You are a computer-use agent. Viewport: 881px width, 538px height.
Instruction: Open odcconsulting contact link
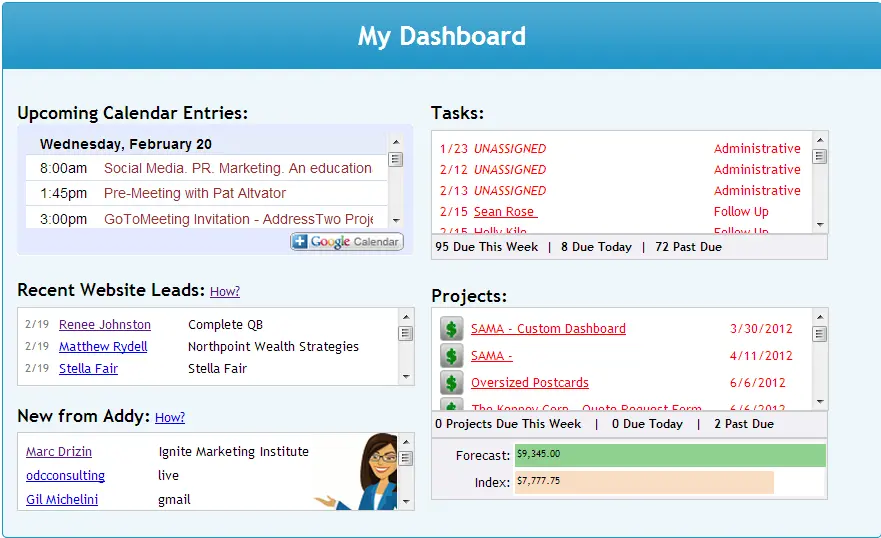(x=65, y=476)
